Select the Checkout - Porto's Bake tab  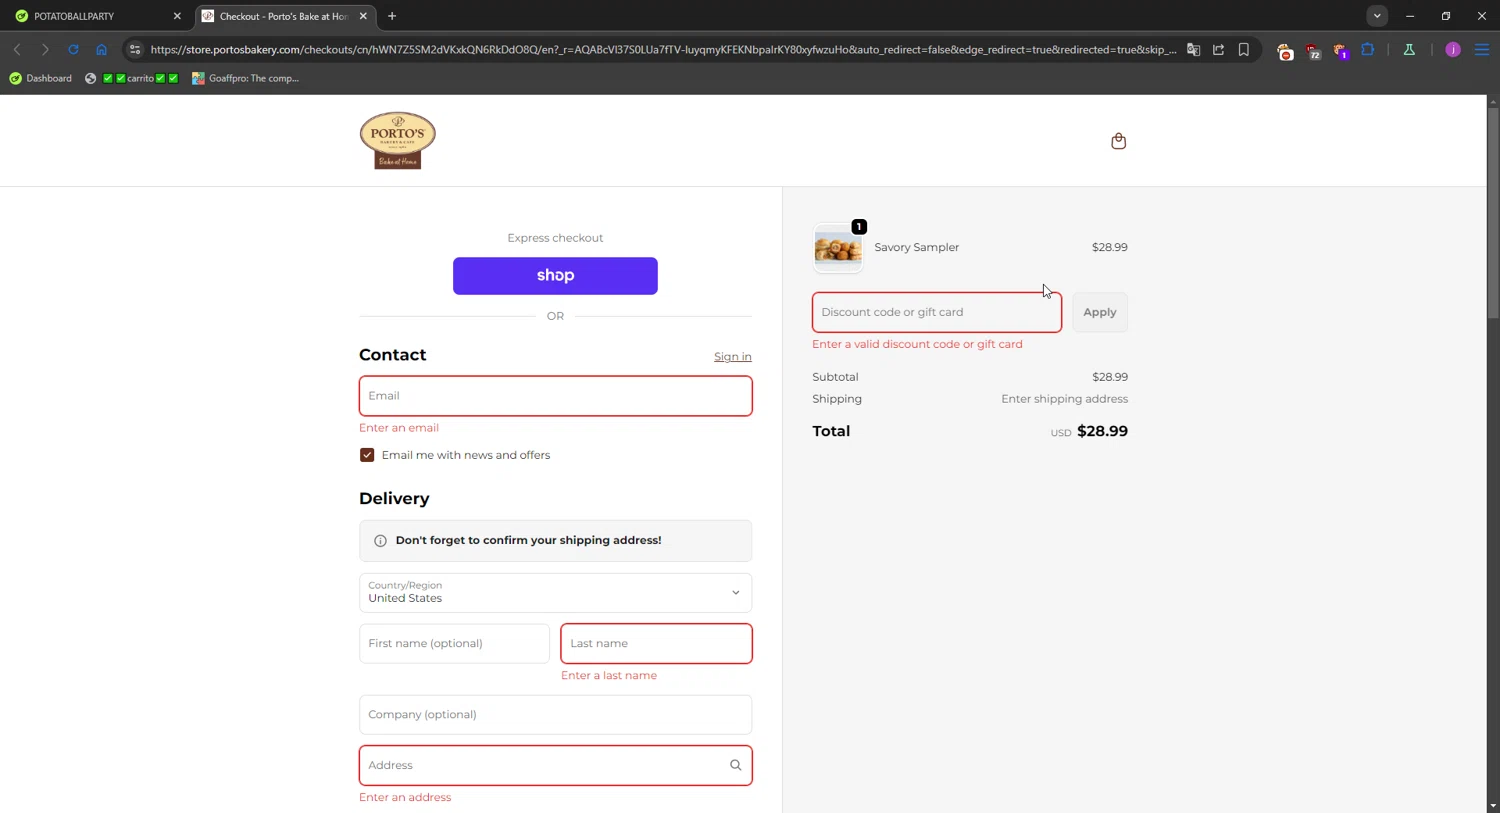[284, 16]
